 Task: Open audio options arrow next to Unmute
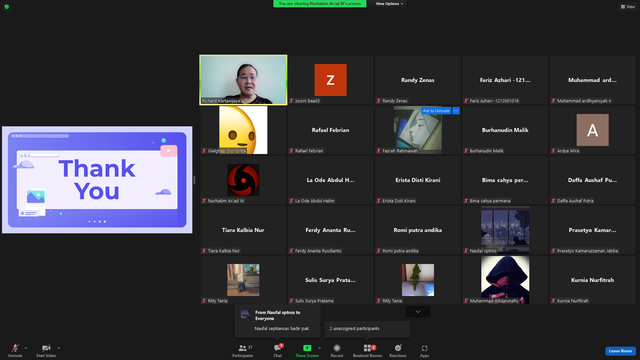[26, 348]
